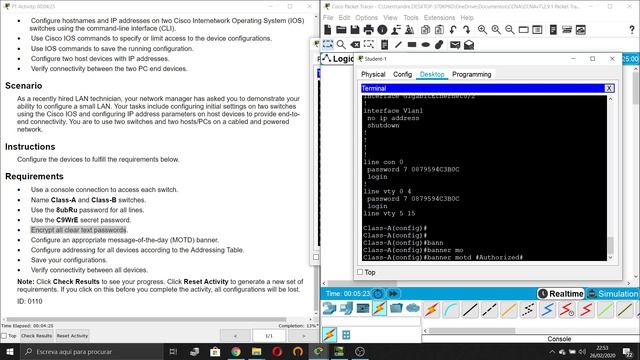
Task: Open the Extensions menu
Action: [x=439, y=18]
